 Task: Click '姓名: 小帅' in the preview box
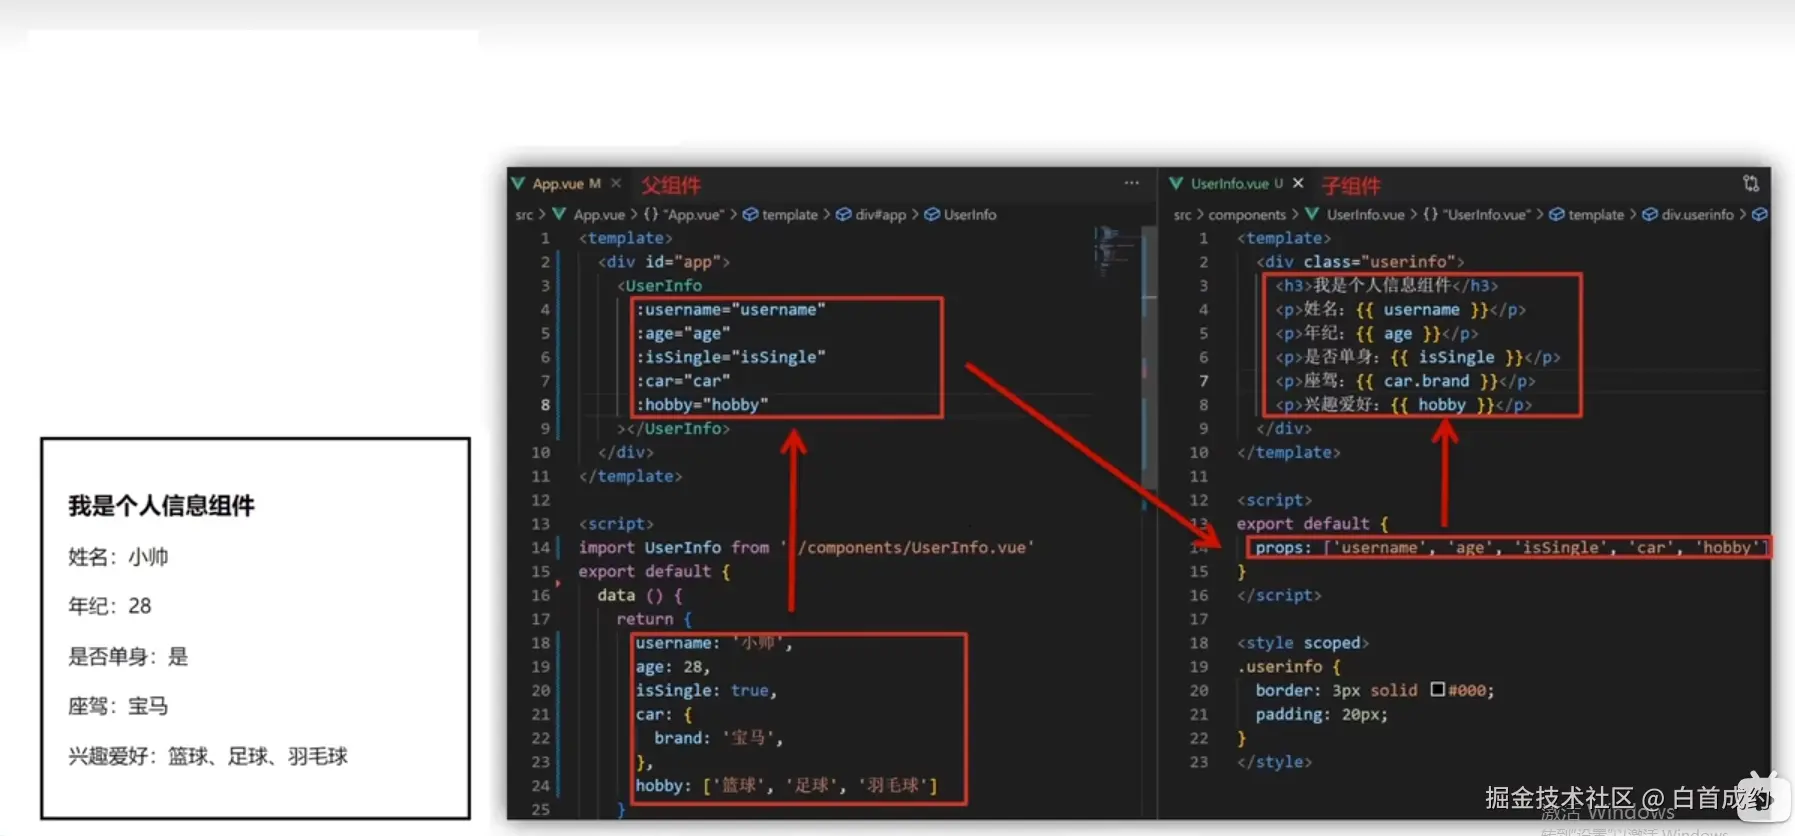click(x=118, y=557)
